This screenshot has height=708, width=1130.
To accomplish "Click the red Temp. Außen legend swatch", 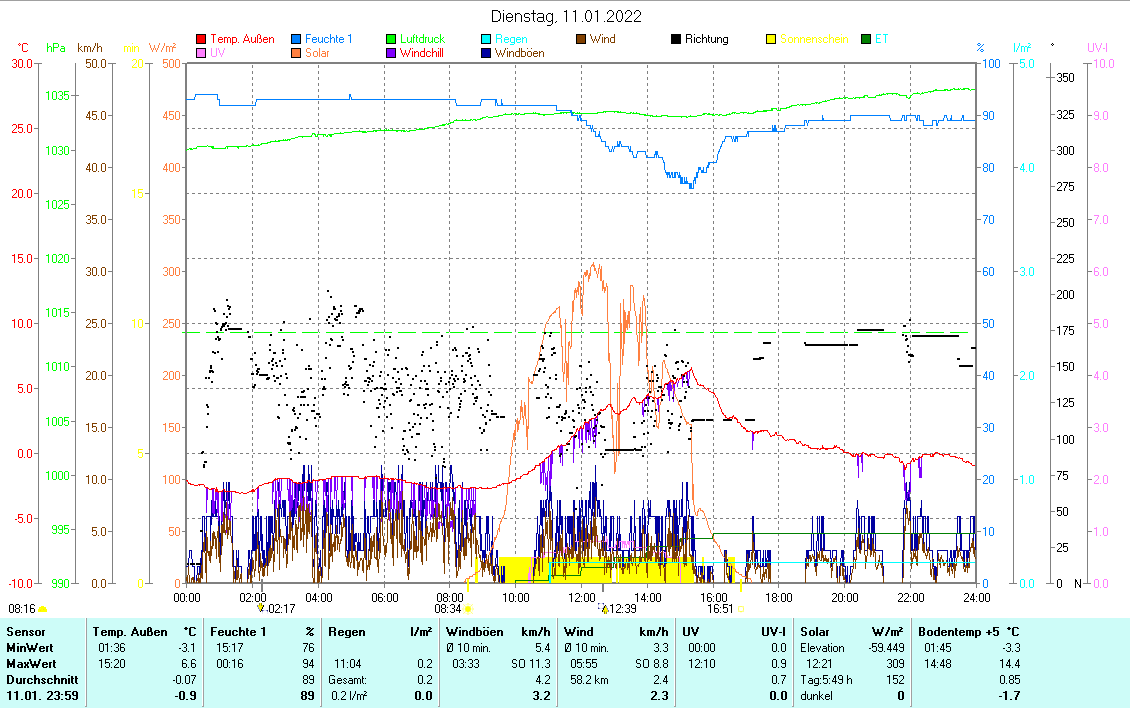I will tap(201, 40).
